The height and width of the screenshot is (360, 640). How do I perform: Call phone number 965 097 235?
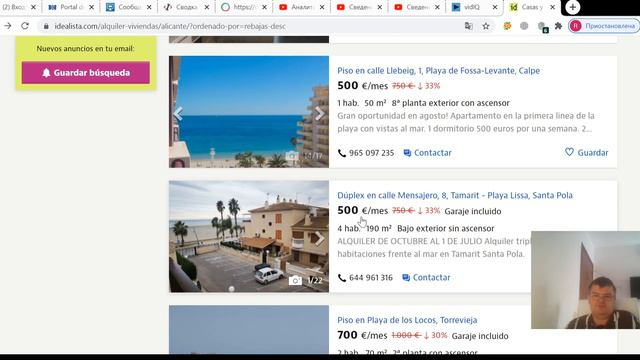[371, 153]
